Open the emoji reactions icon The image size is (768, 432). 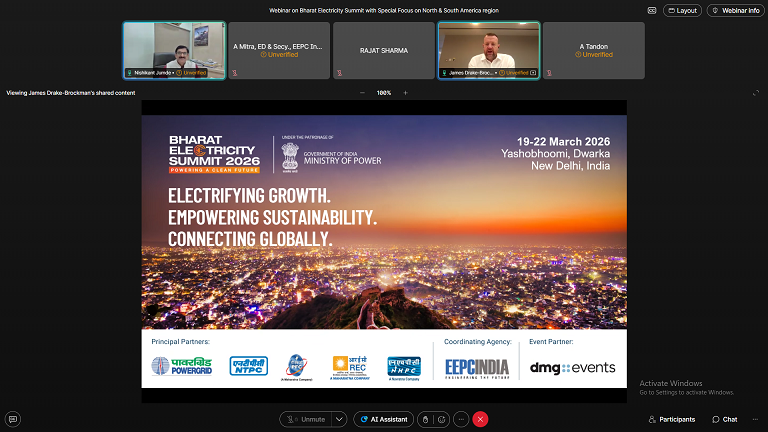pyautogui.click(x=443, y=419)
